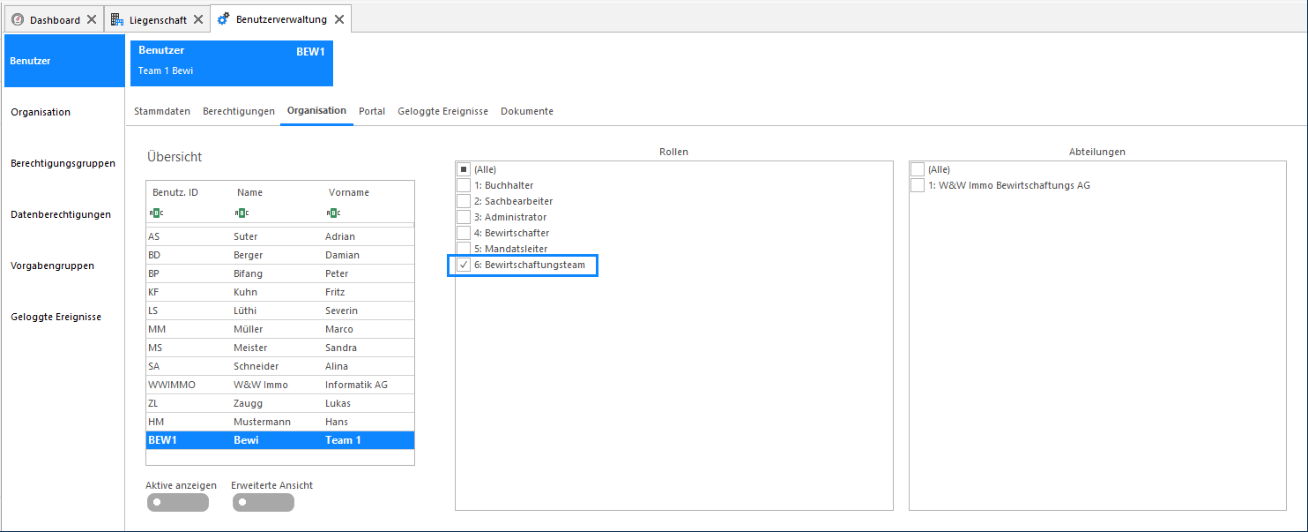This screenshot has height=532, width=1308.
Task: Select the user row KF Kuhn
Action: [280, 292]
